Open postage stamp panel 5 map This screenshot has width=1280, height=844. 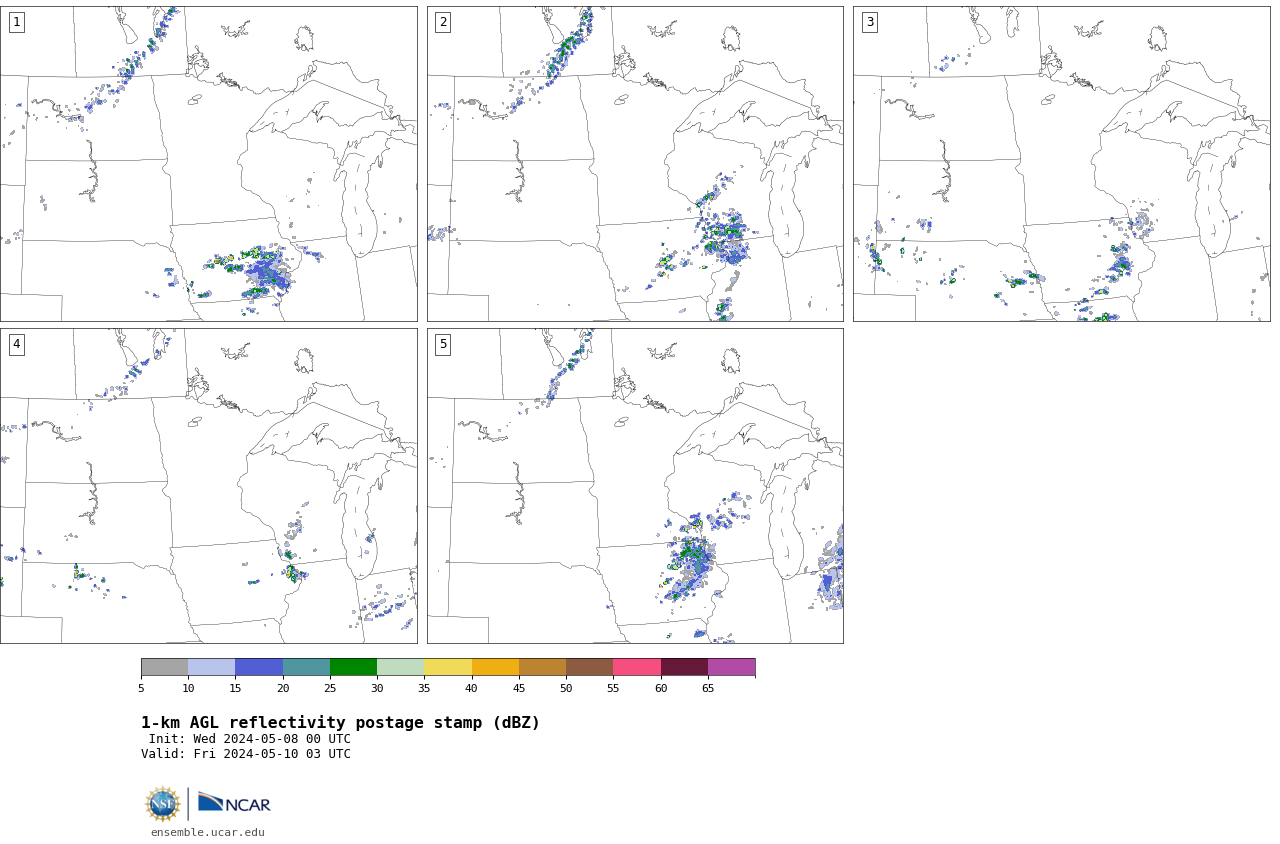[635, 486]
